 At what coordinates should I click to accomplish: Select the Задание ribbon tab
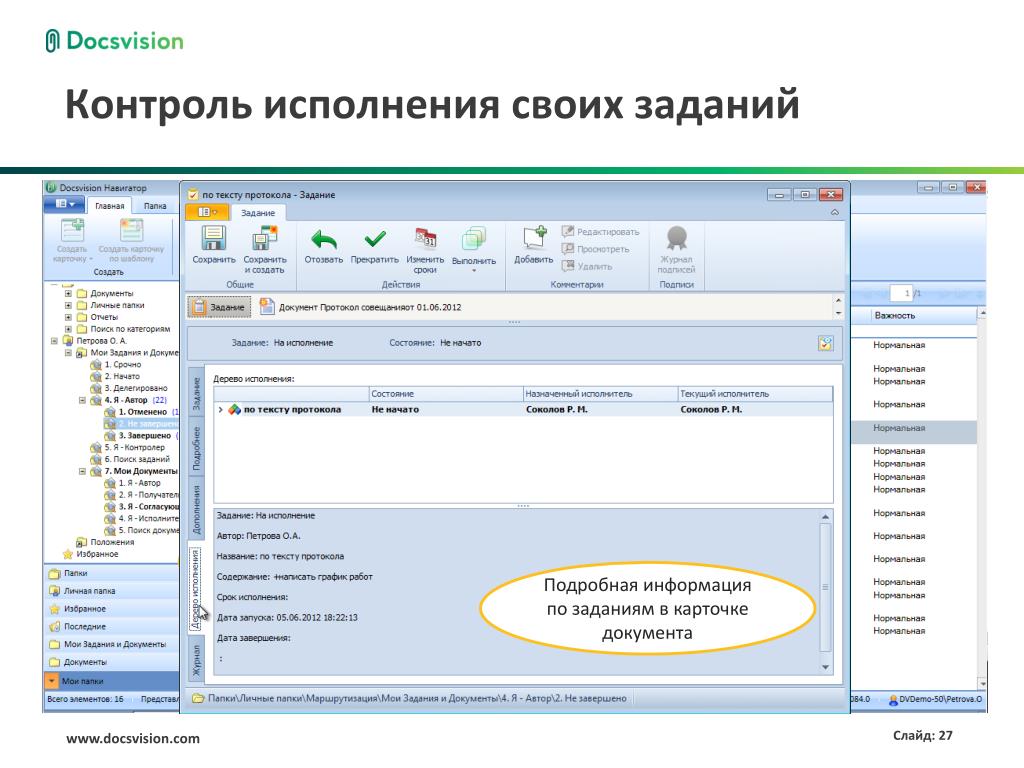pos(258,213)
